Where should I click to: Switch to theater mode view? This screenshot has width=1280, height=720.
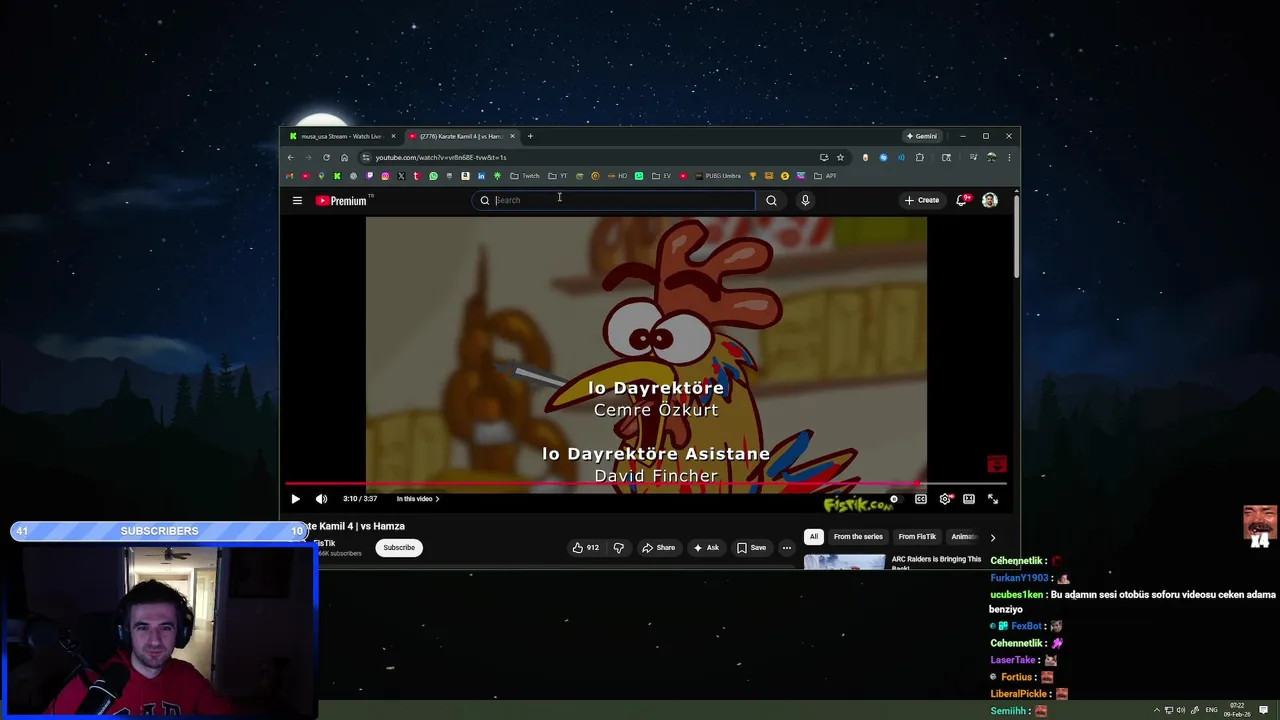[969, 499]
